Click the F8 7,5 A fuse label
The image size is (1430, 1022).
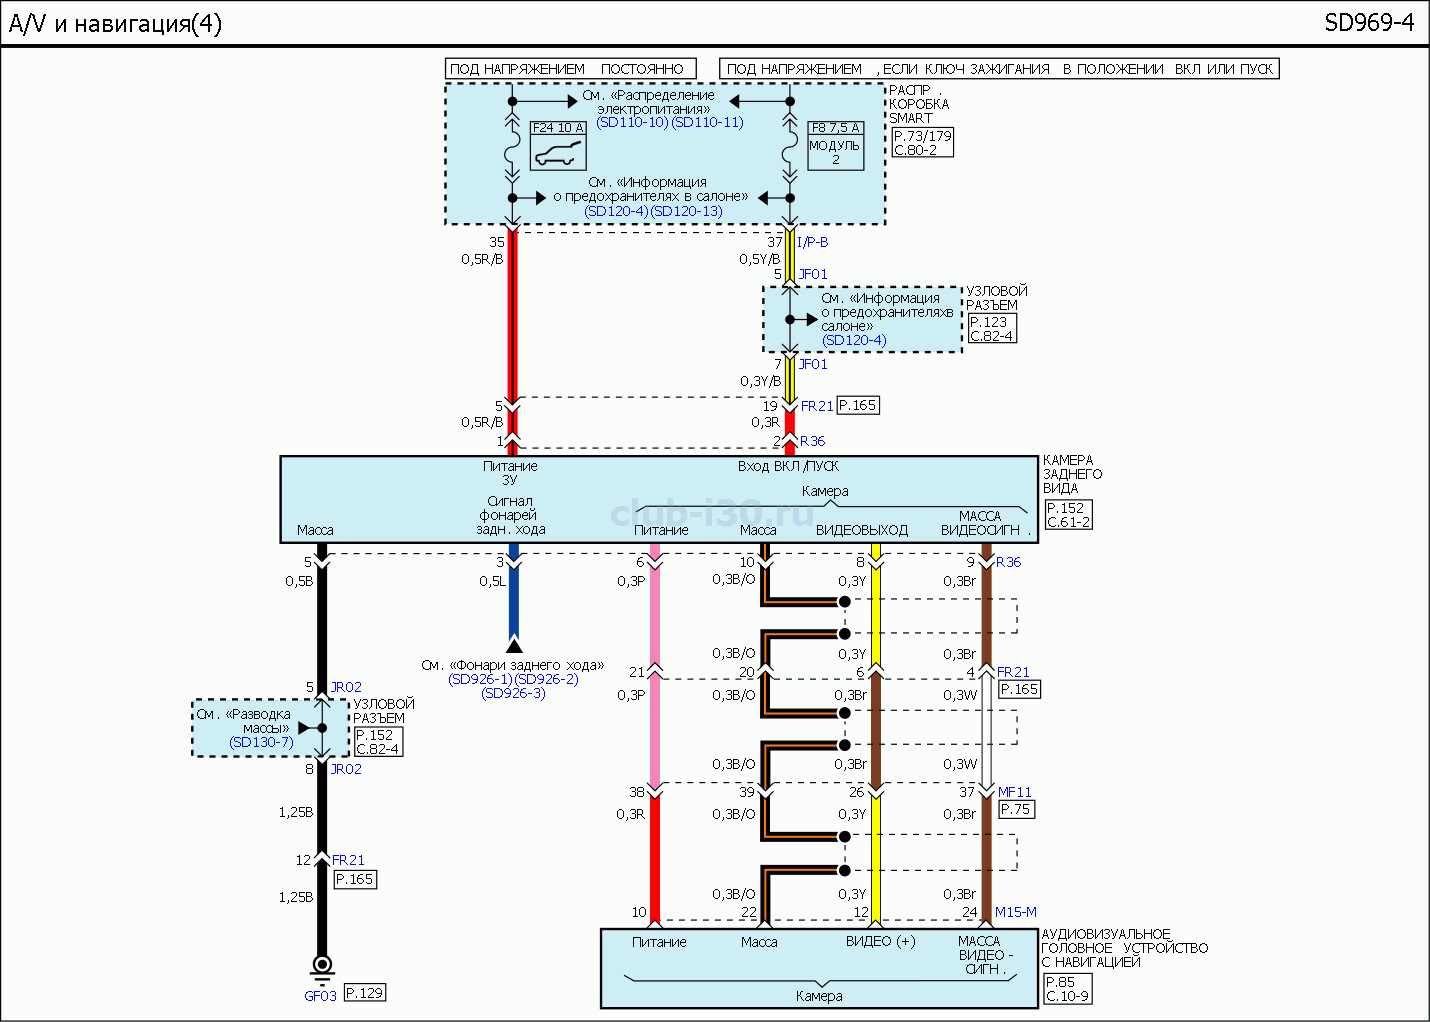pyautogui.click(x=836, y=128)
